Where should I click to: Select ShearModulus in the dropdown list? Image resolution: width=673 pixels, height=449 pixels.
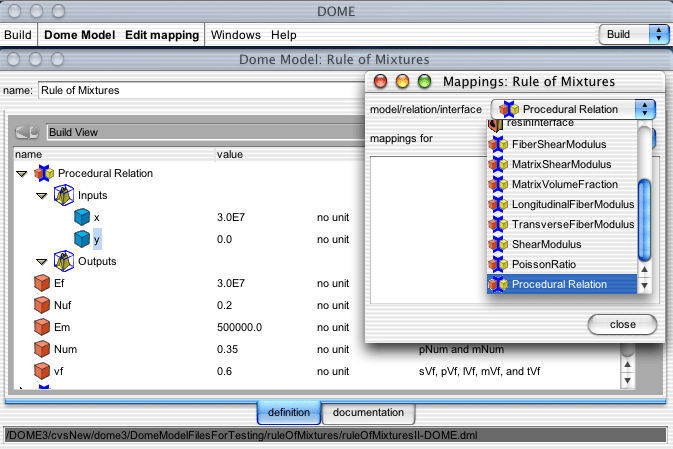[x=562, y=244]
